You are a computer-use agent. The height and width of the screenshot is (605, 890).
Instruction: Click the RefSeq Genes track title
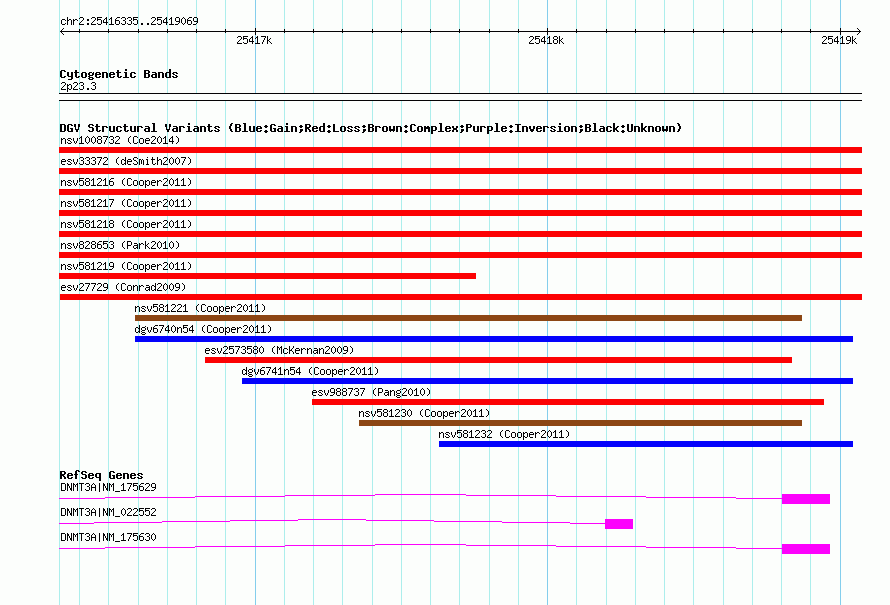click(x=101, y=475)
